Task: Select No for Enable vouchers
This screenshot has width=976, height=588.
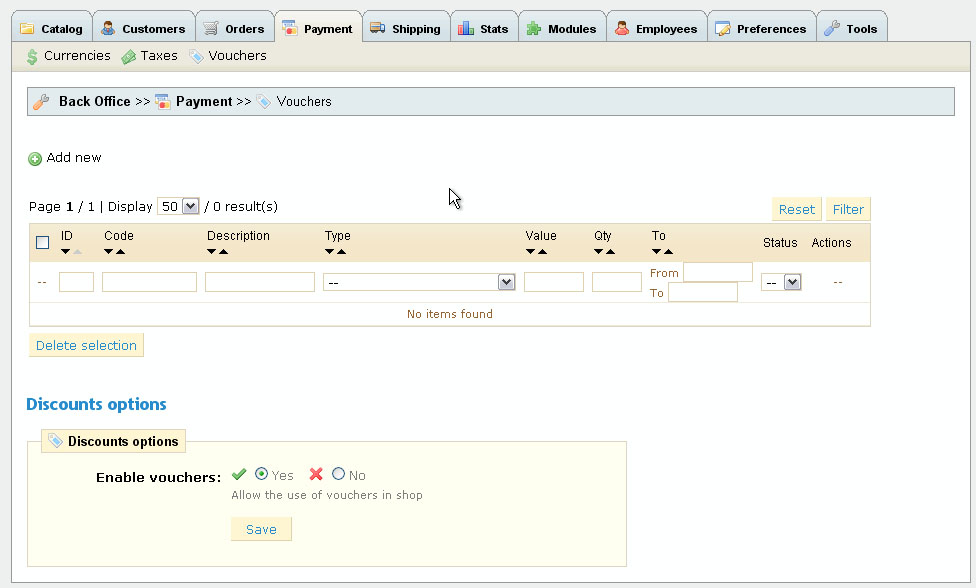Action: coord(338,474)
